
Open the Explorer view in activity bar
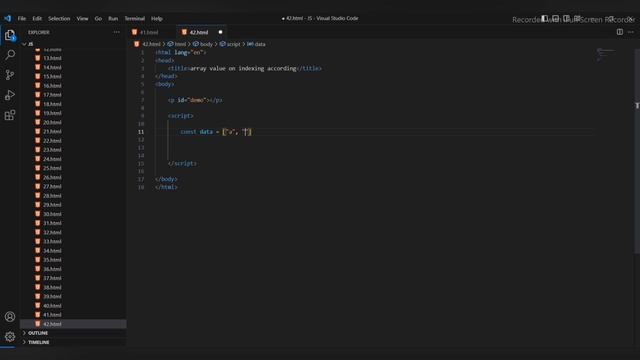[10, 36]
